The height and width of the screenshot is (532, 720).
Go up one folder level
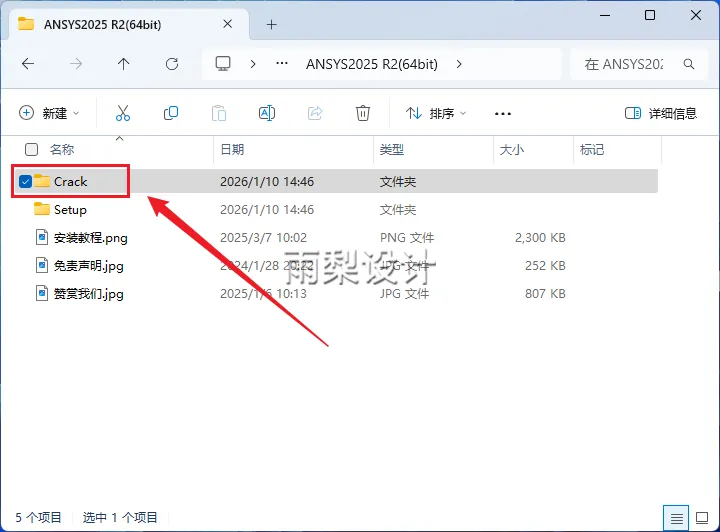tap(124, 64)
